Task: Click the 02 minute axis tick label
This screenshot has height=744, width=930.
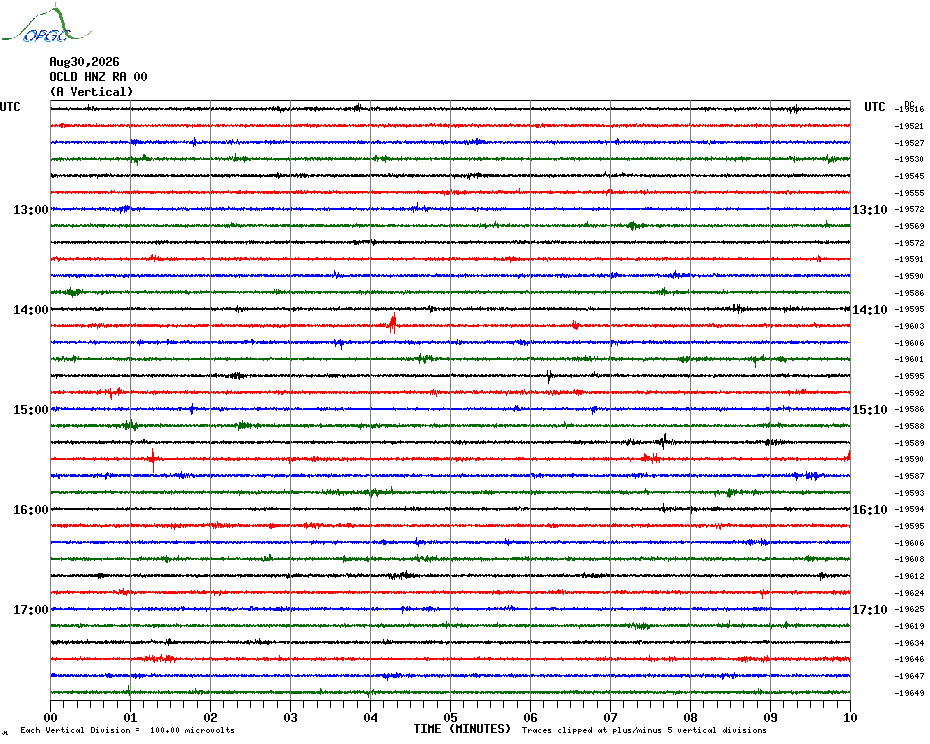Action: [211, 717]
